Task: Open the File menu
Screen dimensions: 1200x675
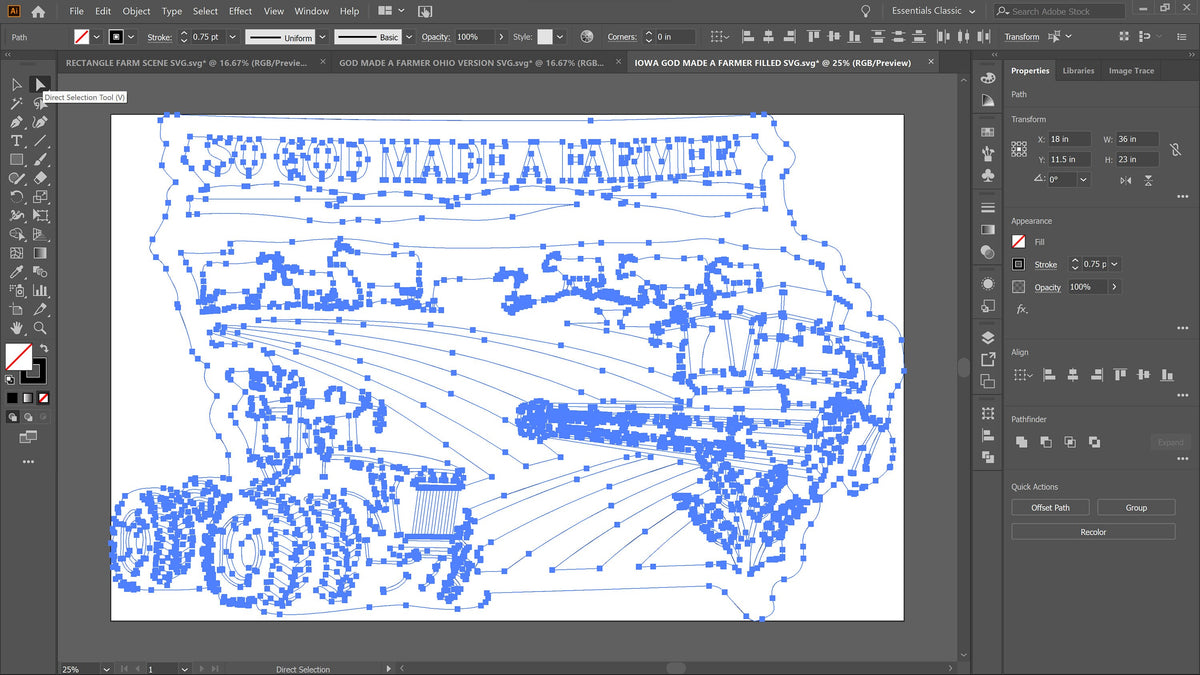Action: 76,11
